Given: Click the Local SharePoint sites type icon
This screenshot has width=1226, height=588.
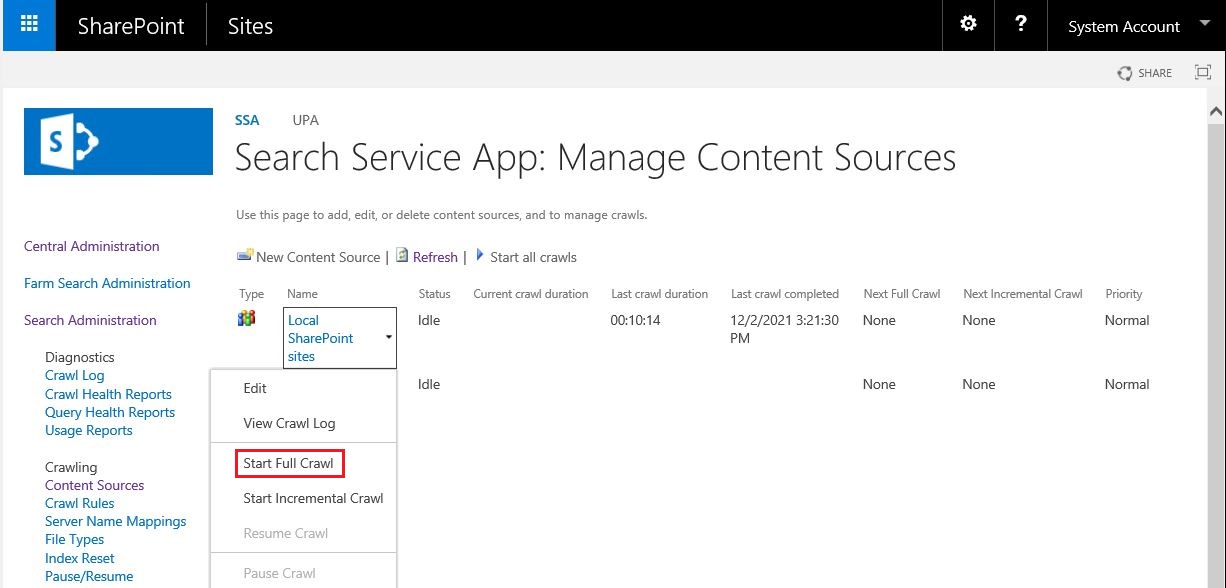Looking at the screenshot, I should (246, 319).
